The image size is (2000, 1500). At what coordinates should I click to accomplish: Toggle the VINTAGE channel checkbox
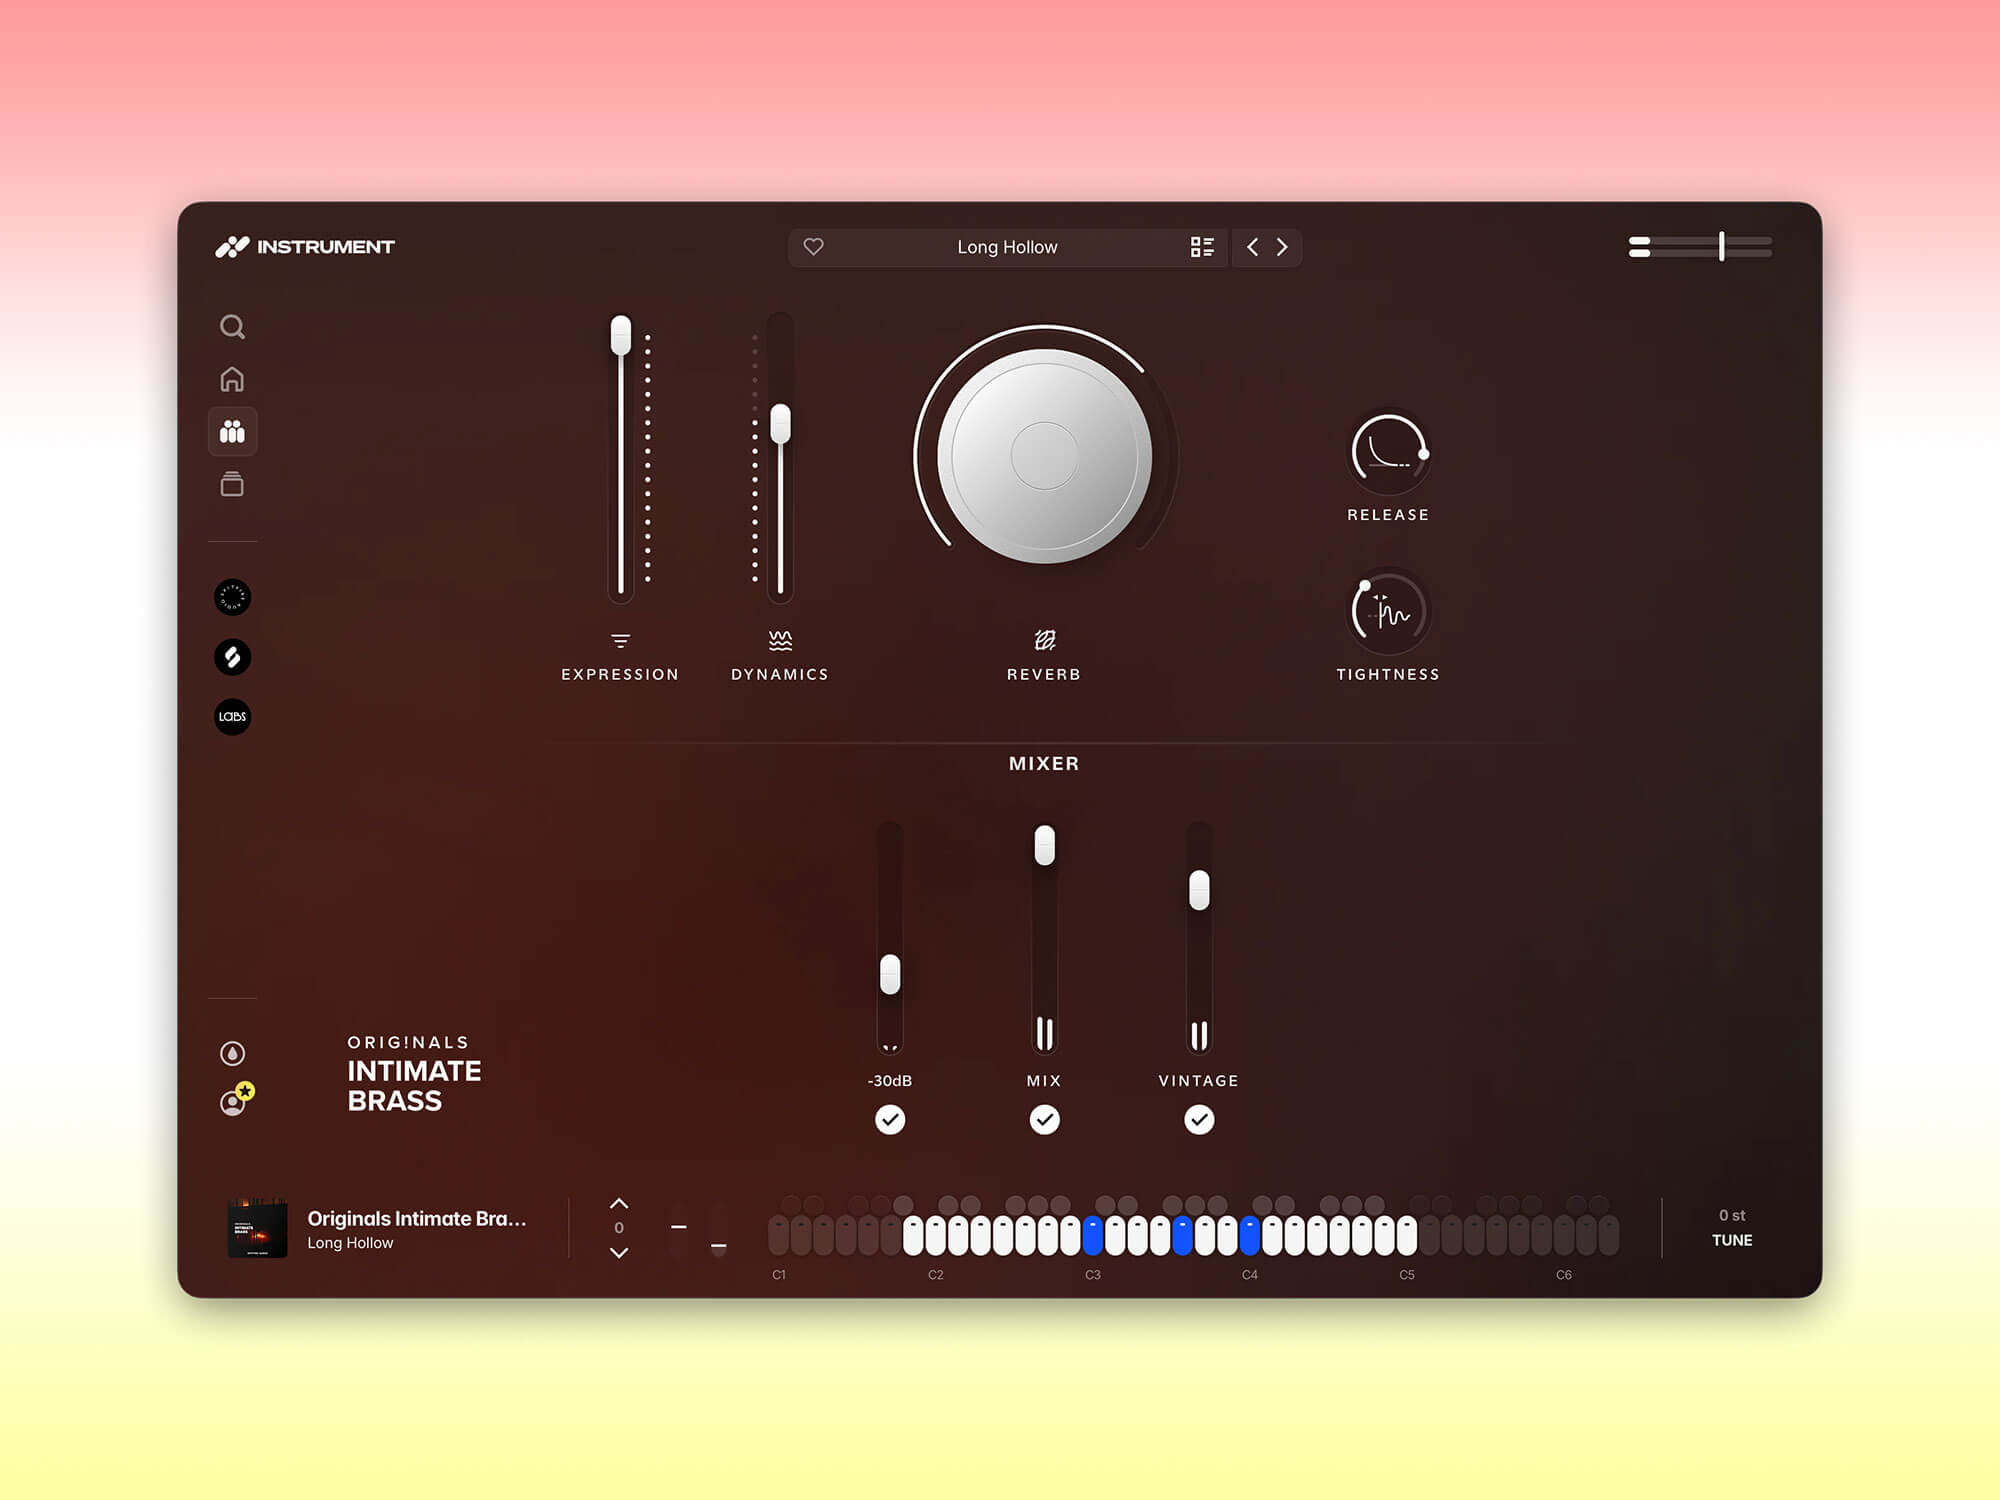pos(1199,1120)
